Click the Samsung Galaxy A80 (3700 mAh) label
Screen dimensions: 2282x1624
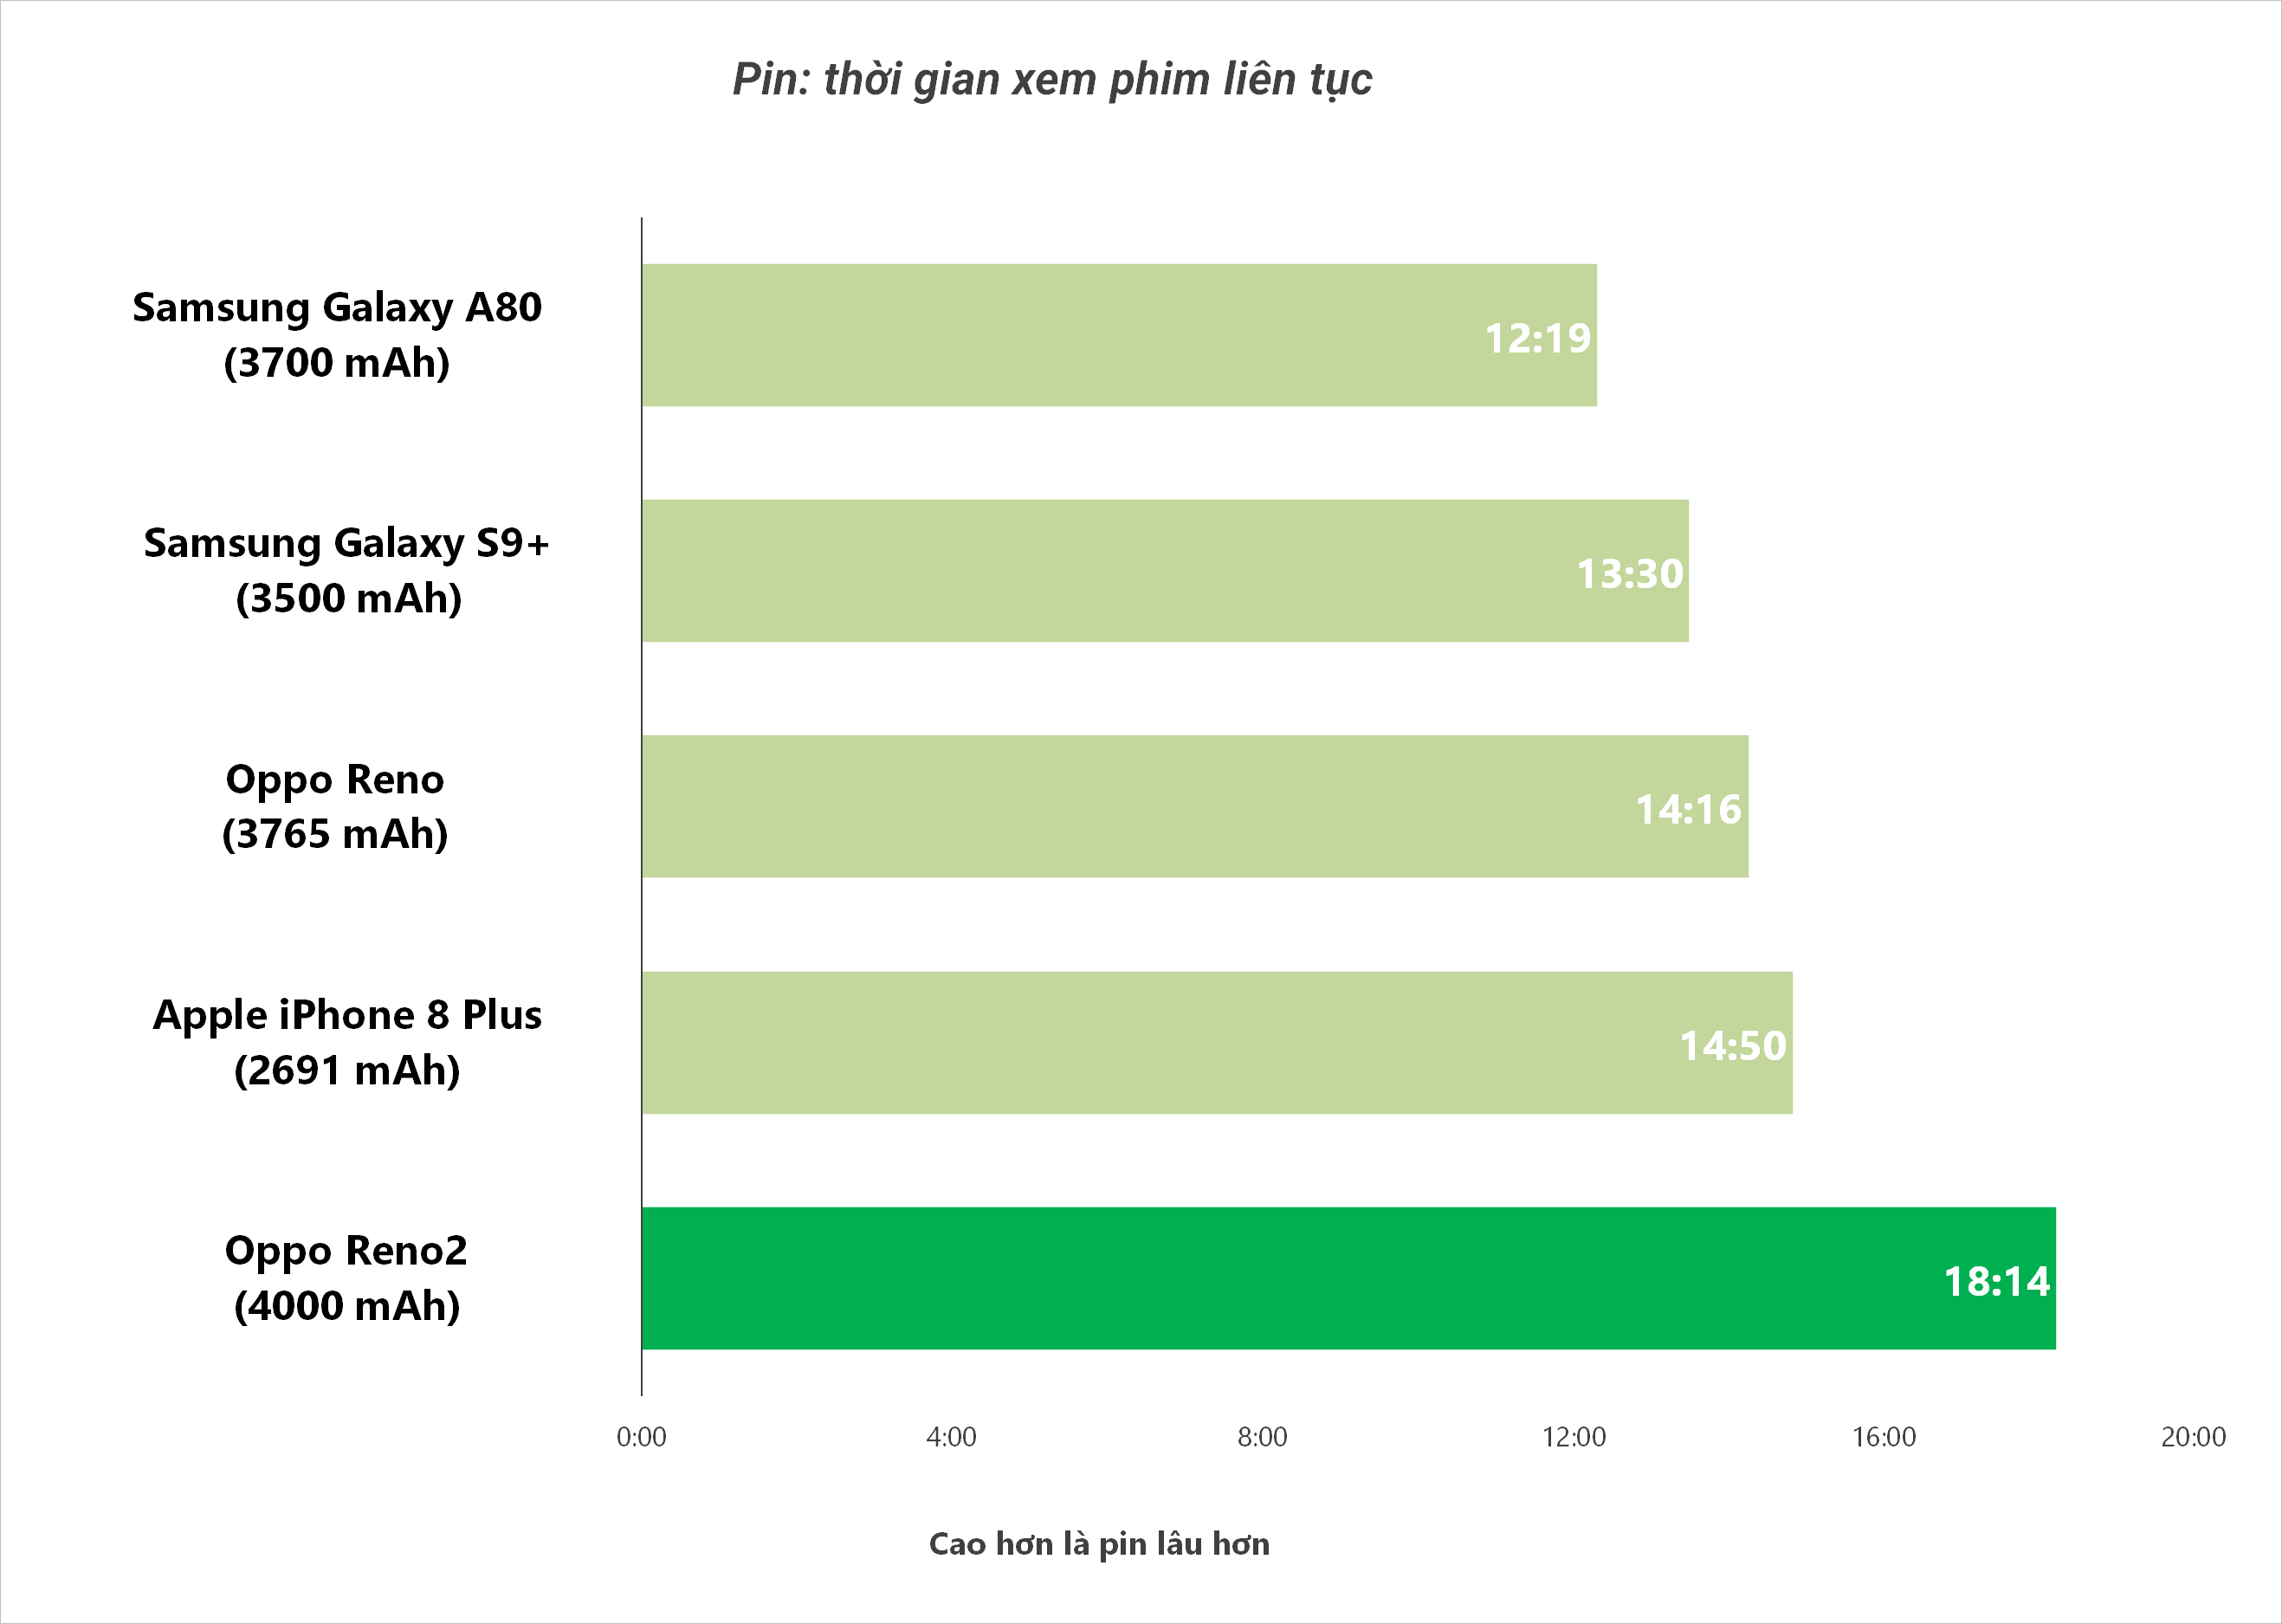point(337,335)
